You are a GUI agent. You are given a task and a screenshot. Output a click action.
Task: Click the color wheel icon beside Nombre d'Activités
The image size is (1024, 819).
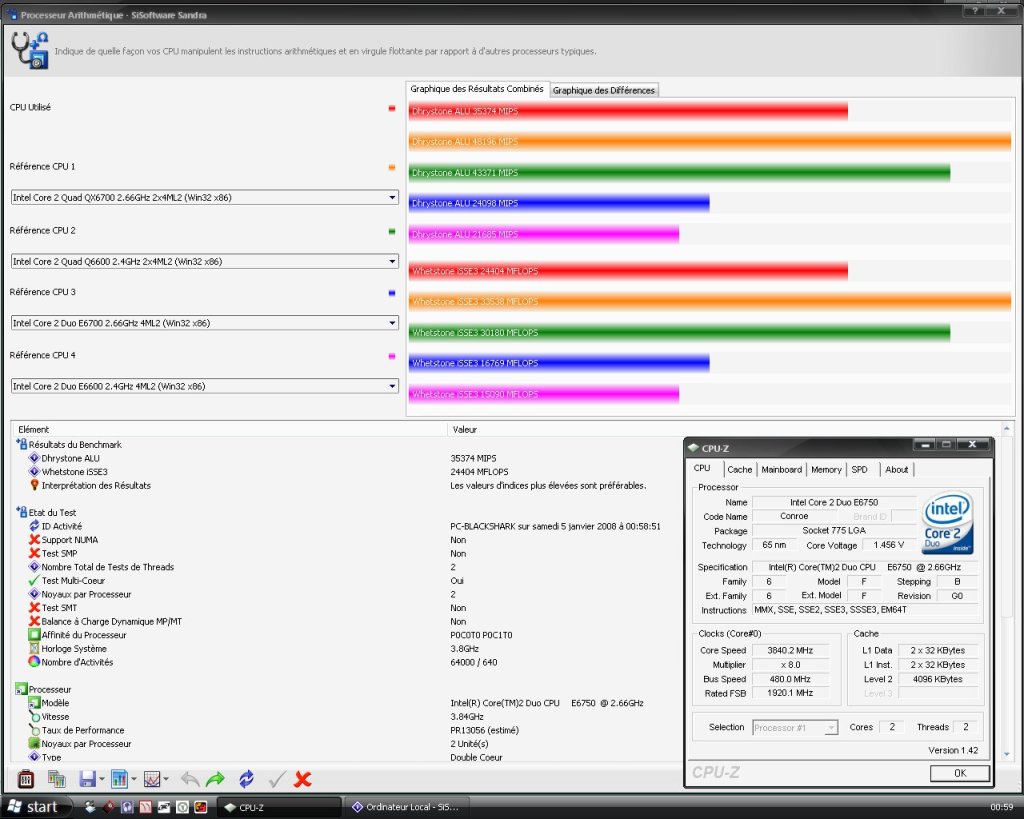coord(35,662)
